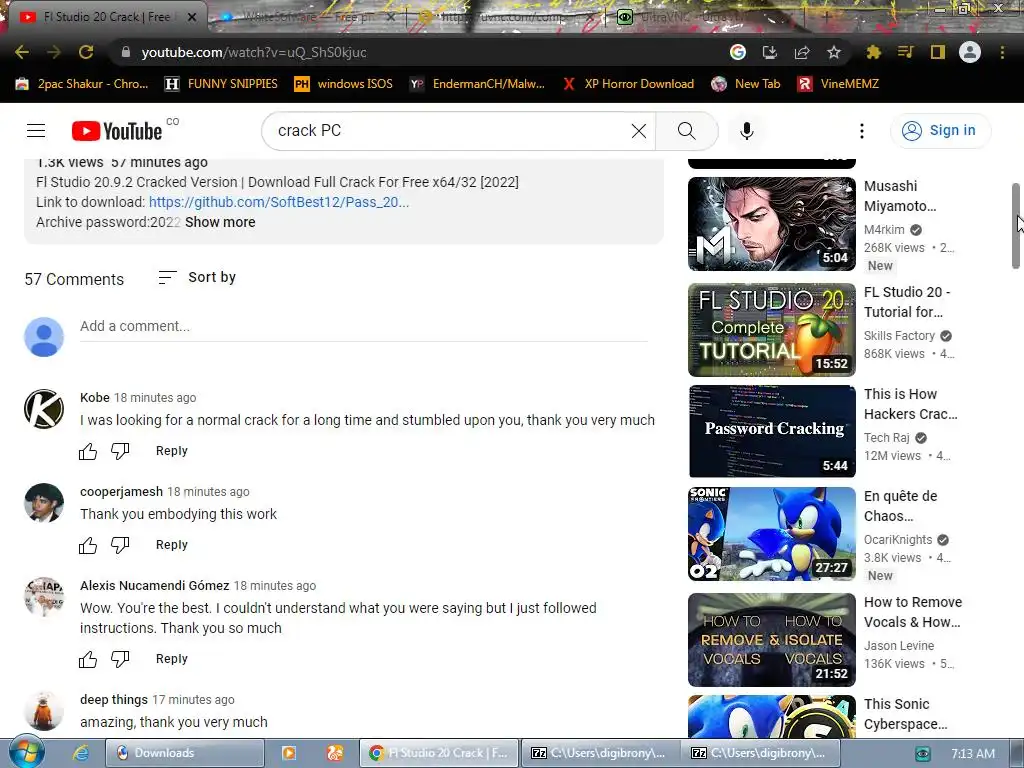The image size is (1024, 768).
Task: Go back with browser back arrow
Action: (x=22, y=52)
